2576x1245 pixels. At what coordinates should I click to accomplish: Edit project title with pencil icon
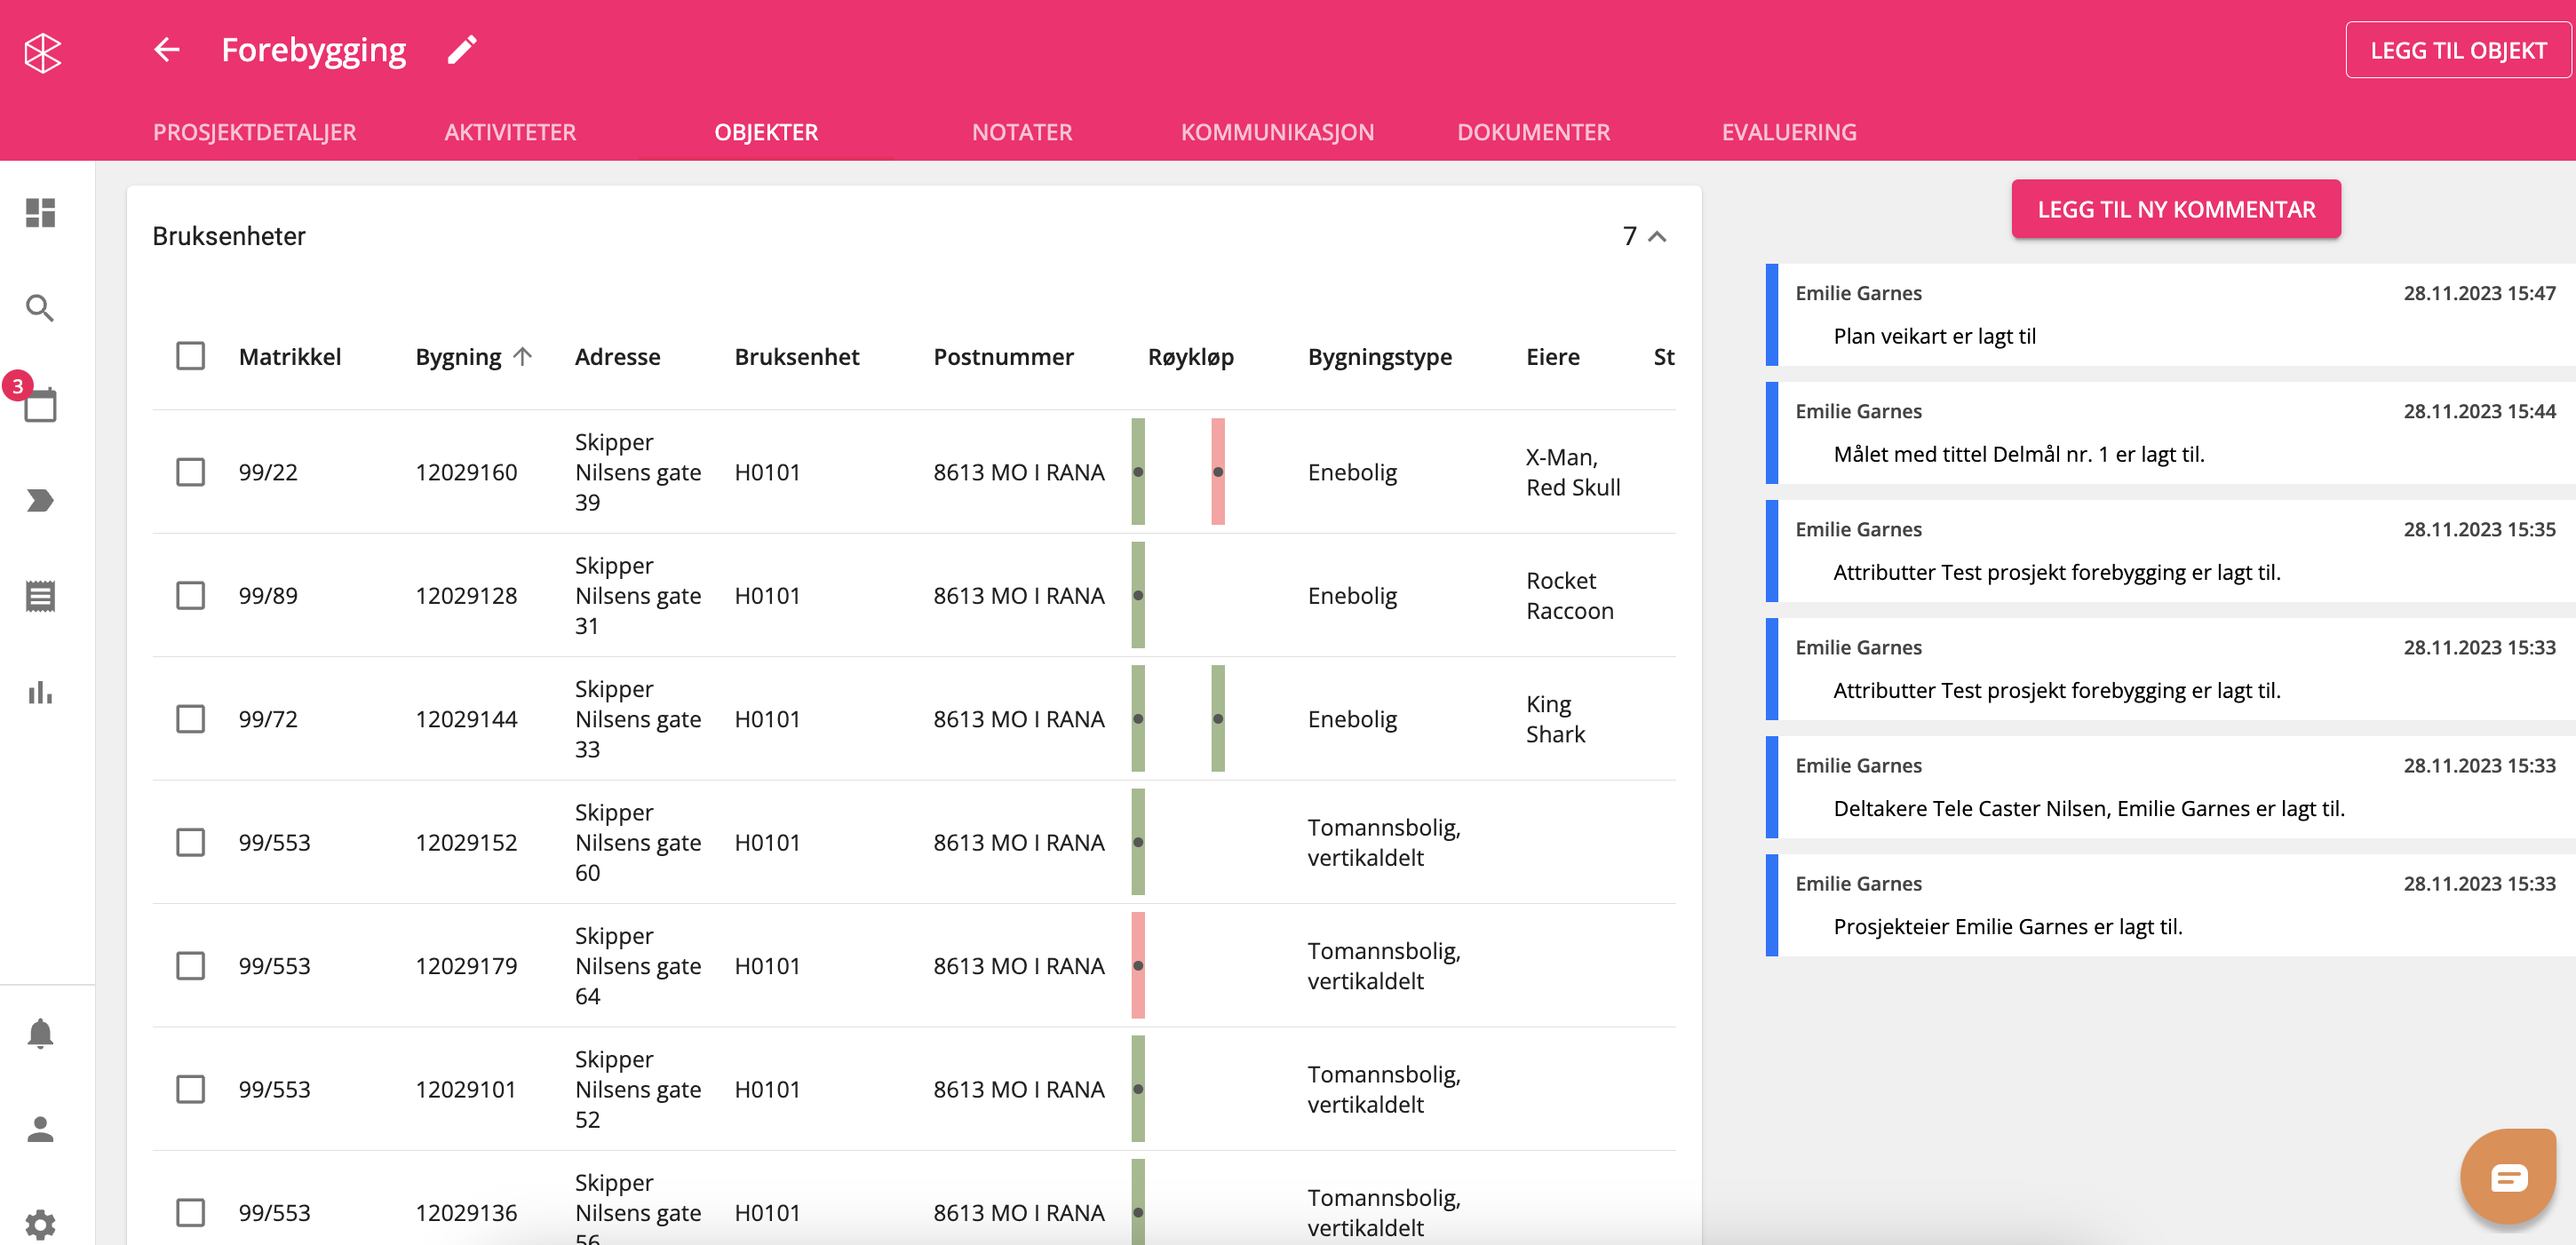[x=461, y=49]
